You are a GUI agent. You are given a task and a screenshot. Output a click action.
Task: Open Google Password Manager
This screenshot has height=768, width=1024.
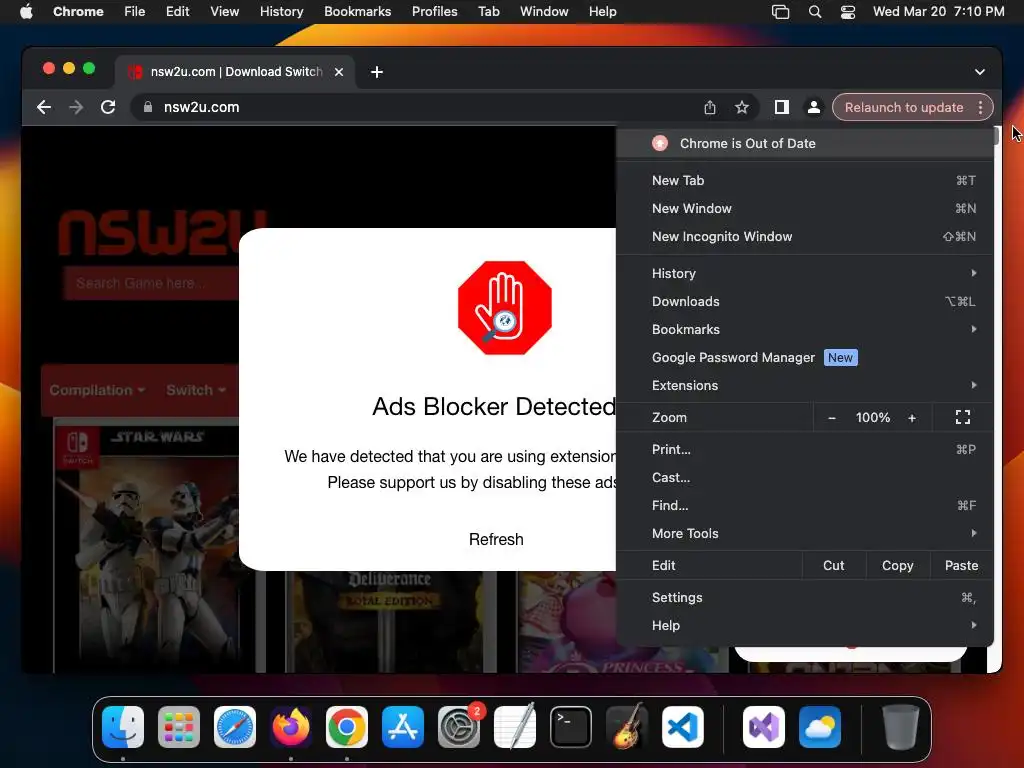(x=805, y=358)
